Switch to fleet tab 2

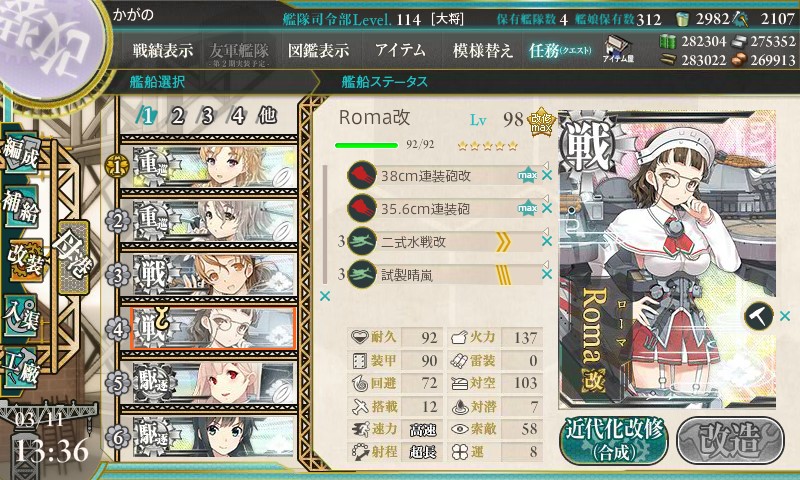[x=178, y=116]
